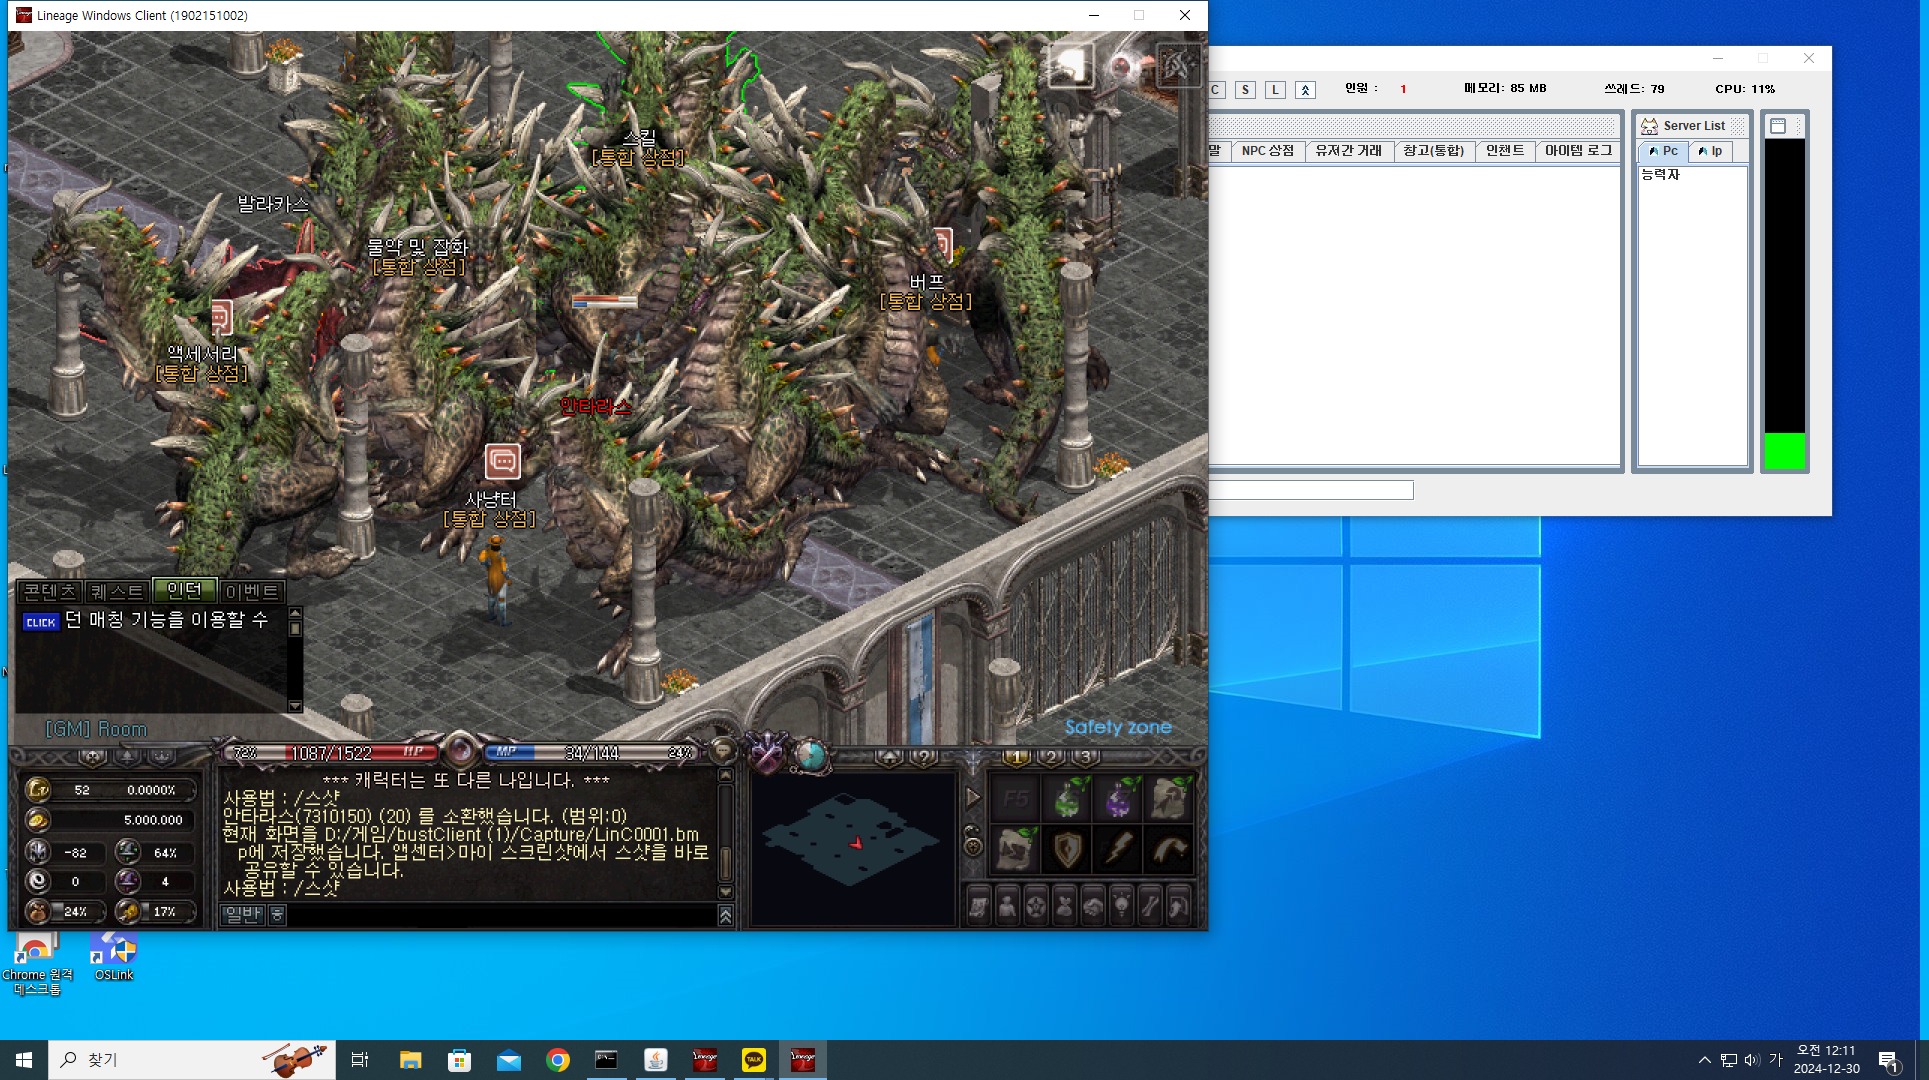1929x1080 pixels.
Task: Click the teal clock orb icon
Action: click(809, 755)
